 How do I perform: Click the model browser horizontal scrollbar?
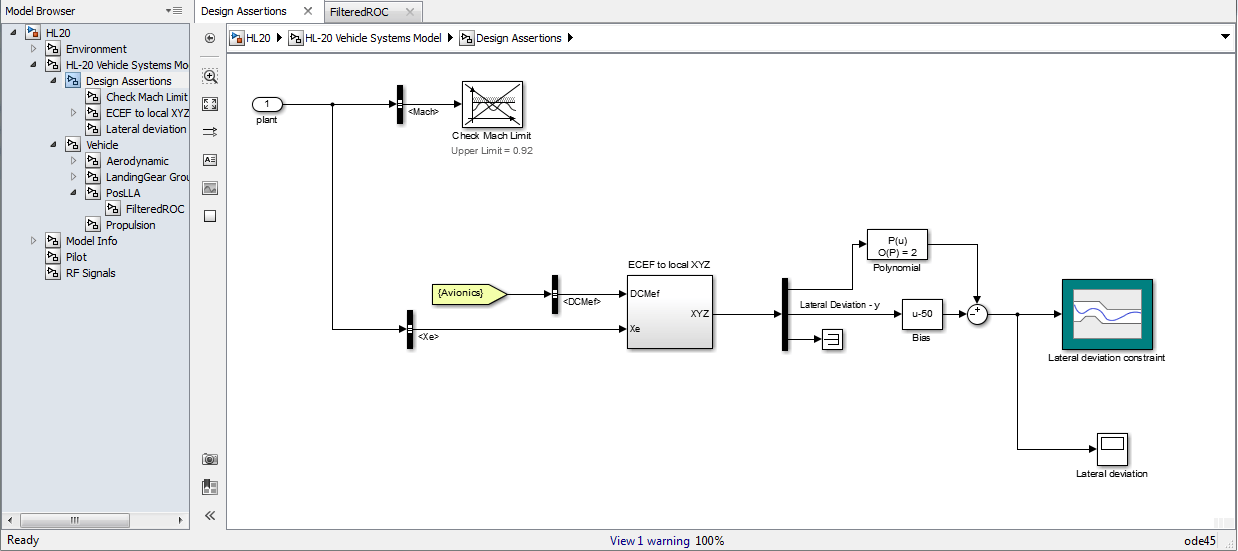pos(95,520)
